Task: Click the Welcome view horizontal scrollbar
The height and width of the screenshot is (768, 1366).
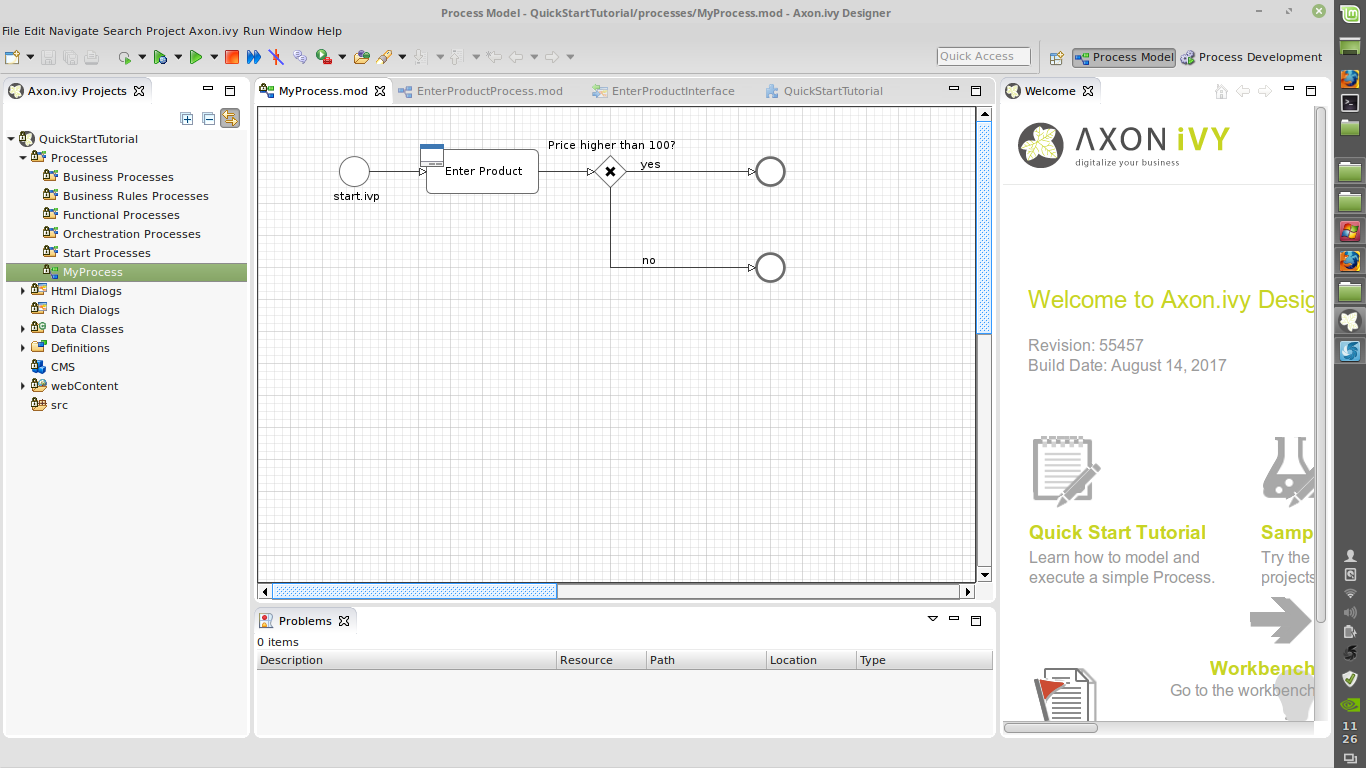Action: [x=1050, y=727]
